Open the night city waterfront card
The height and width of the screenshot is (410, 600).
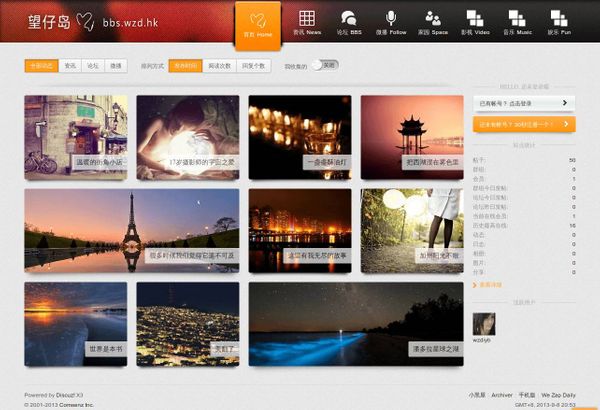(300, 231)
